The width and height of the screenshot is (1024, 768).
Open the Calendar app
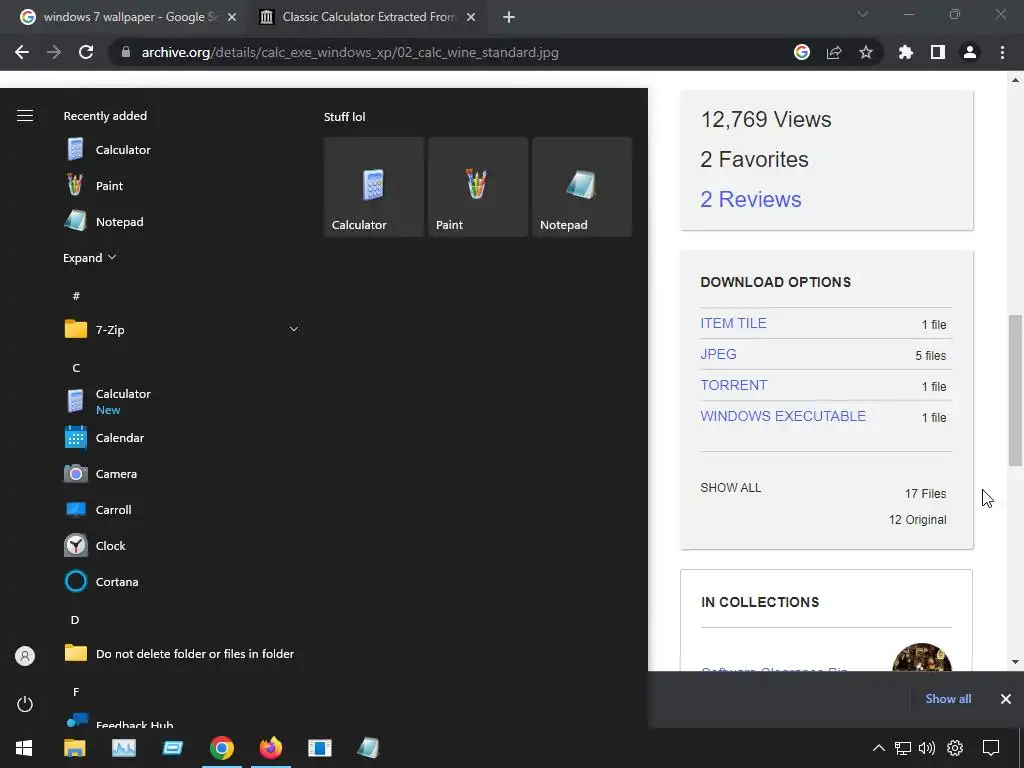click(x=182, y=438)
